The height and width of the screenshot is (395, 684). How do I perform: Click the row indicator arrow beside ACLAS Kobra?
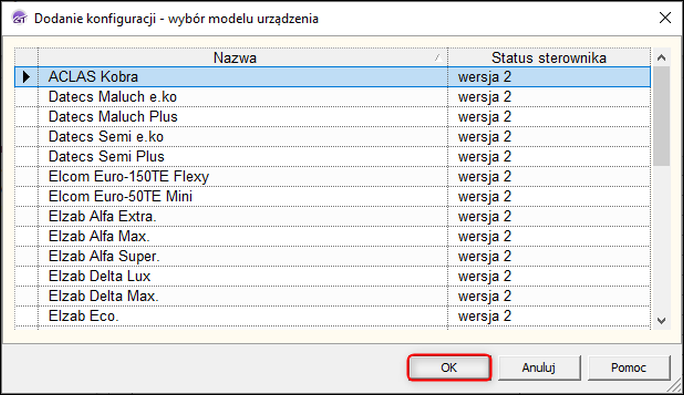pos(26,77)
